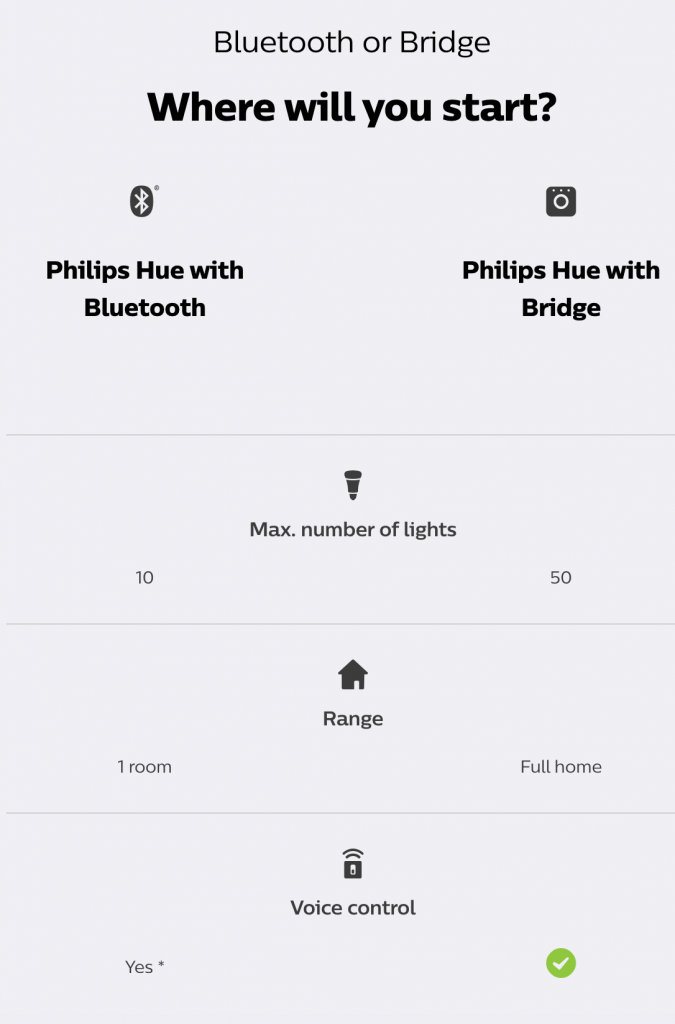Select Philips Hue with Bluetooth heading

point(144,289)
